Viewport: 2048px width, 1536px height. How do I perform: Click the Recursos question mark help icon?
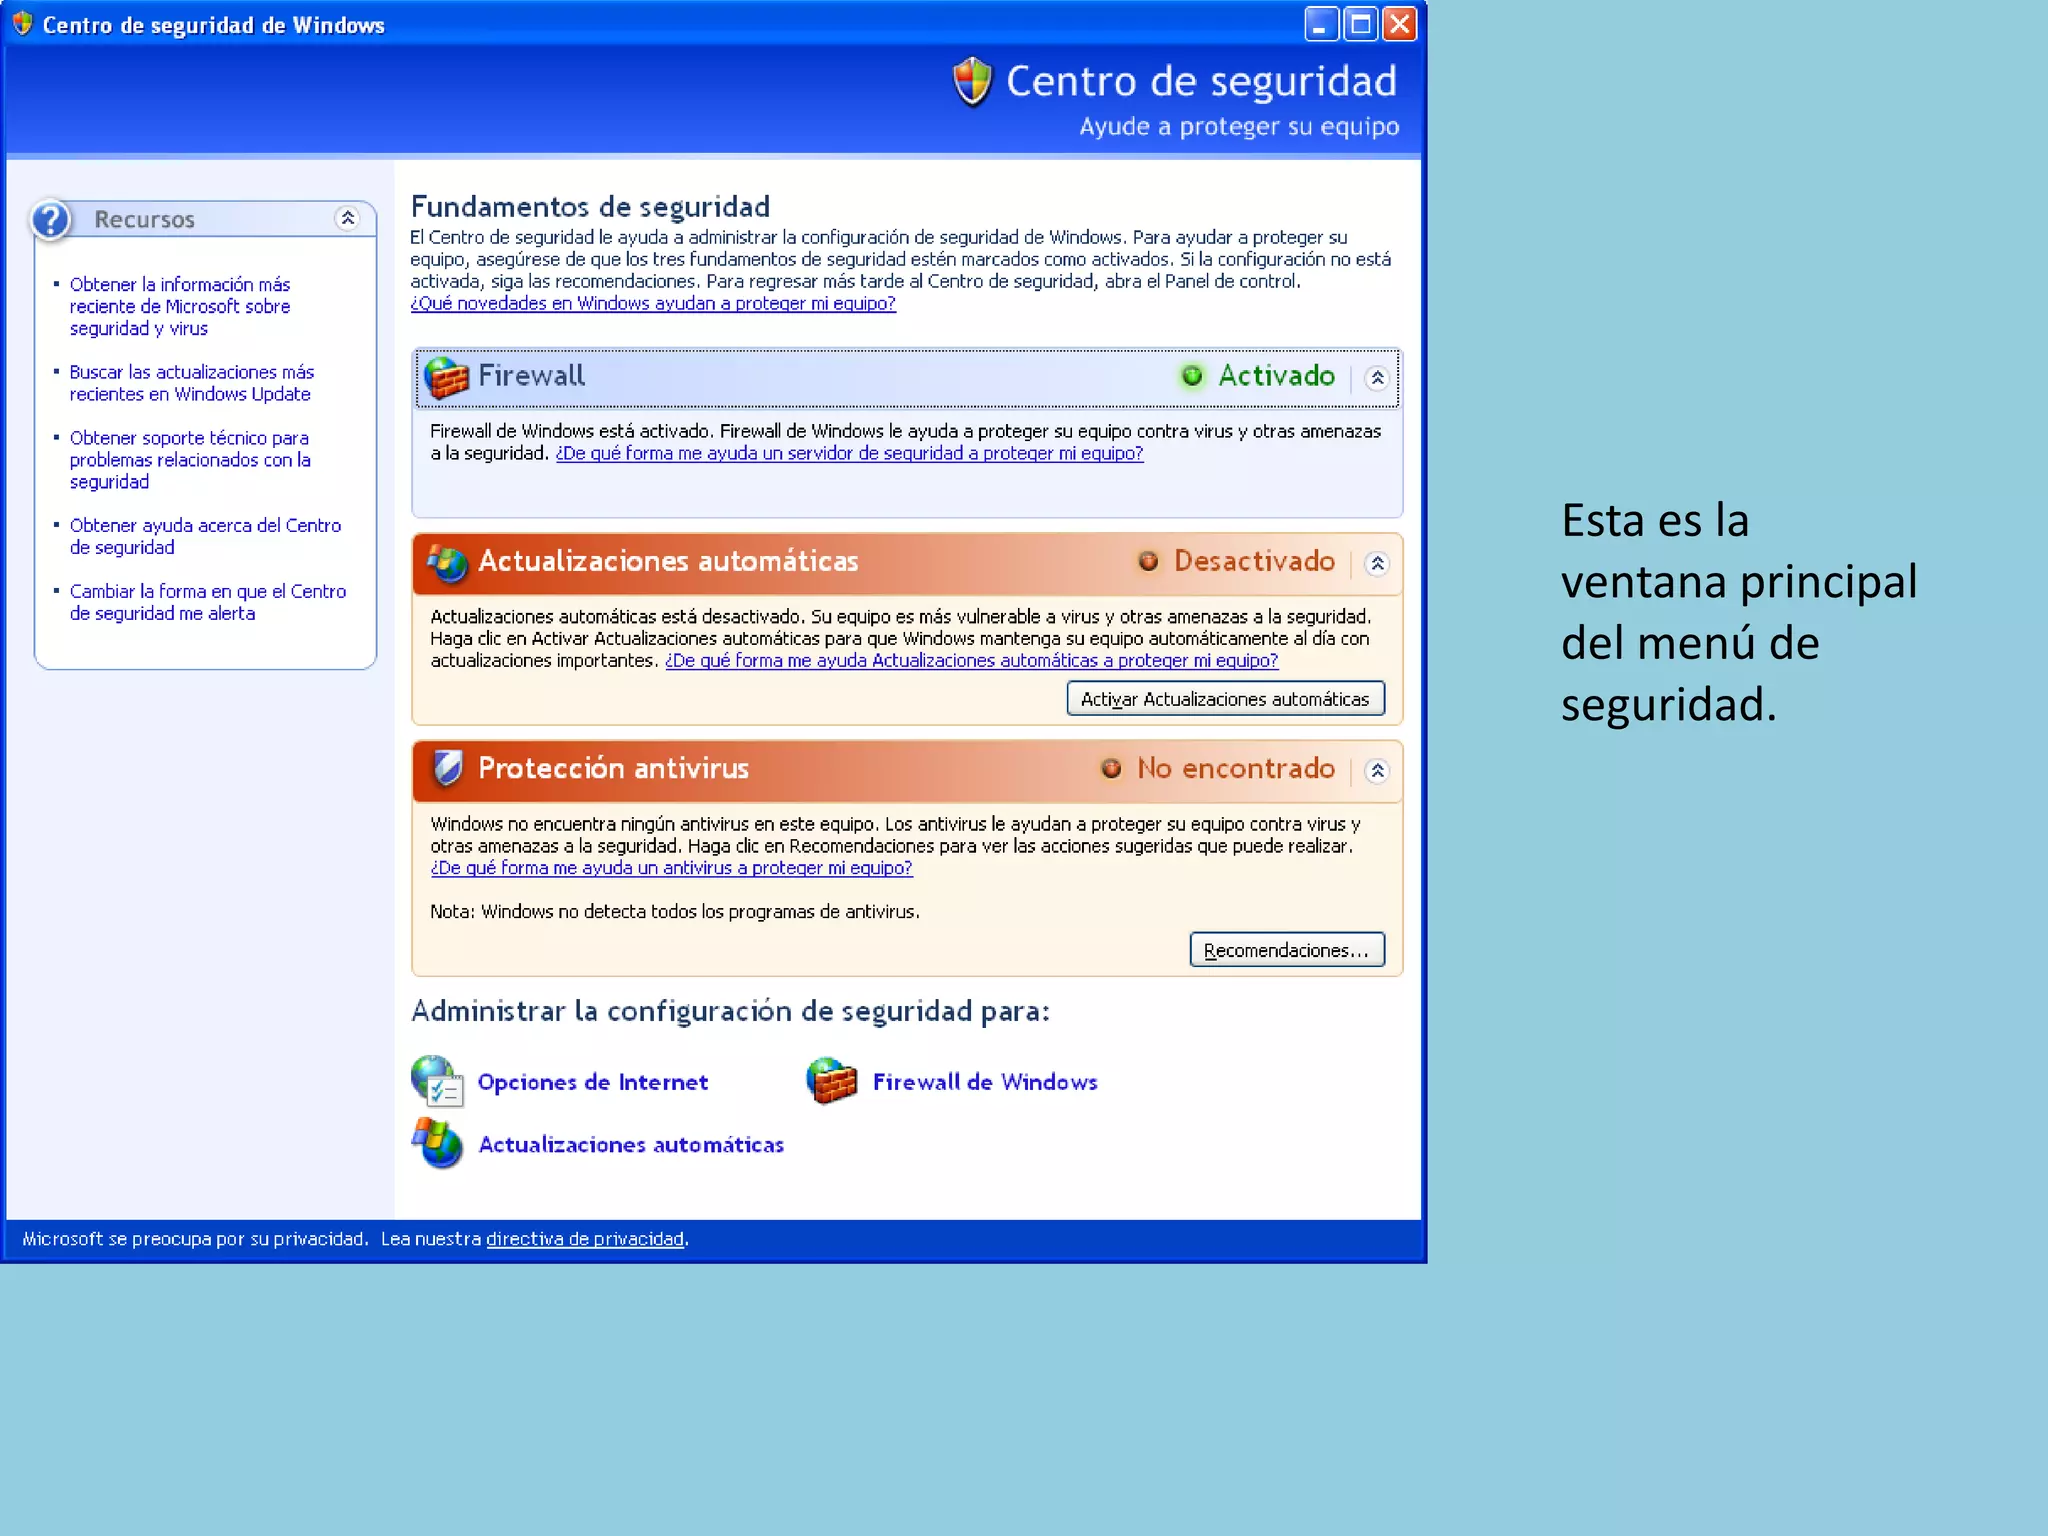click(51, 220)
